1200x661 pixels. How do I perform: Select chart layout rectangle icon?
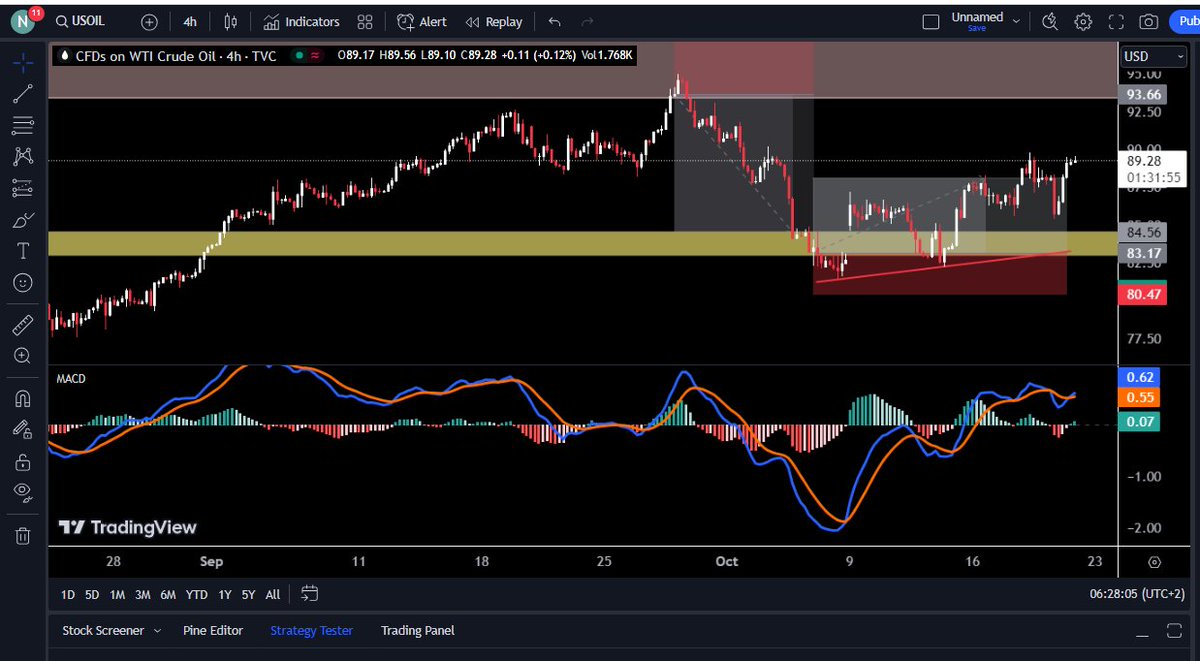[931, 21]
